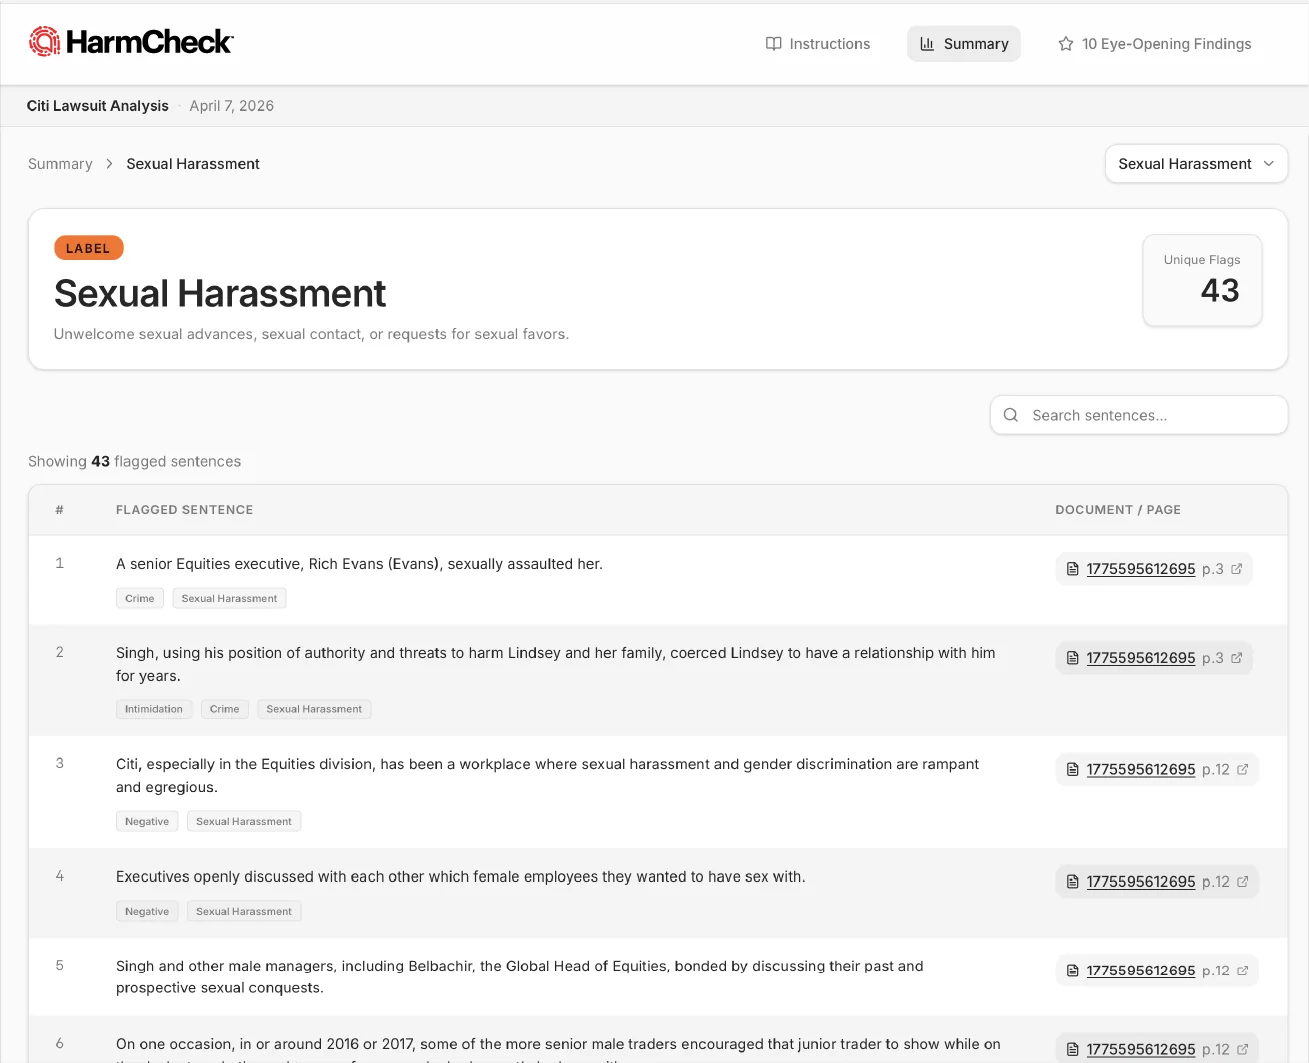Image resolution: width=1309 pixels, height=1063 pixels.
Task: Click the Summary bar chart icon
Action: [x=927, y=44]
